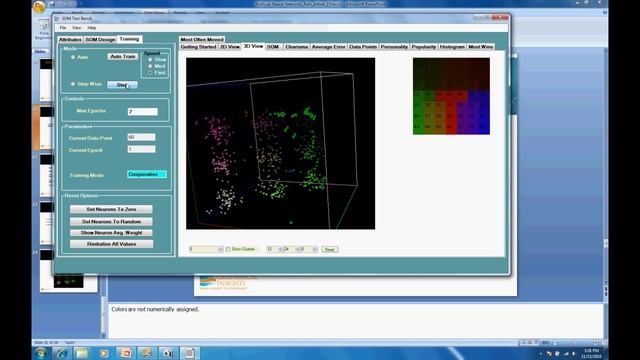This screenshot has width=640, height=360.
Task: Toggle the Show Clusters checkbox
Action: tap(228, 249)
